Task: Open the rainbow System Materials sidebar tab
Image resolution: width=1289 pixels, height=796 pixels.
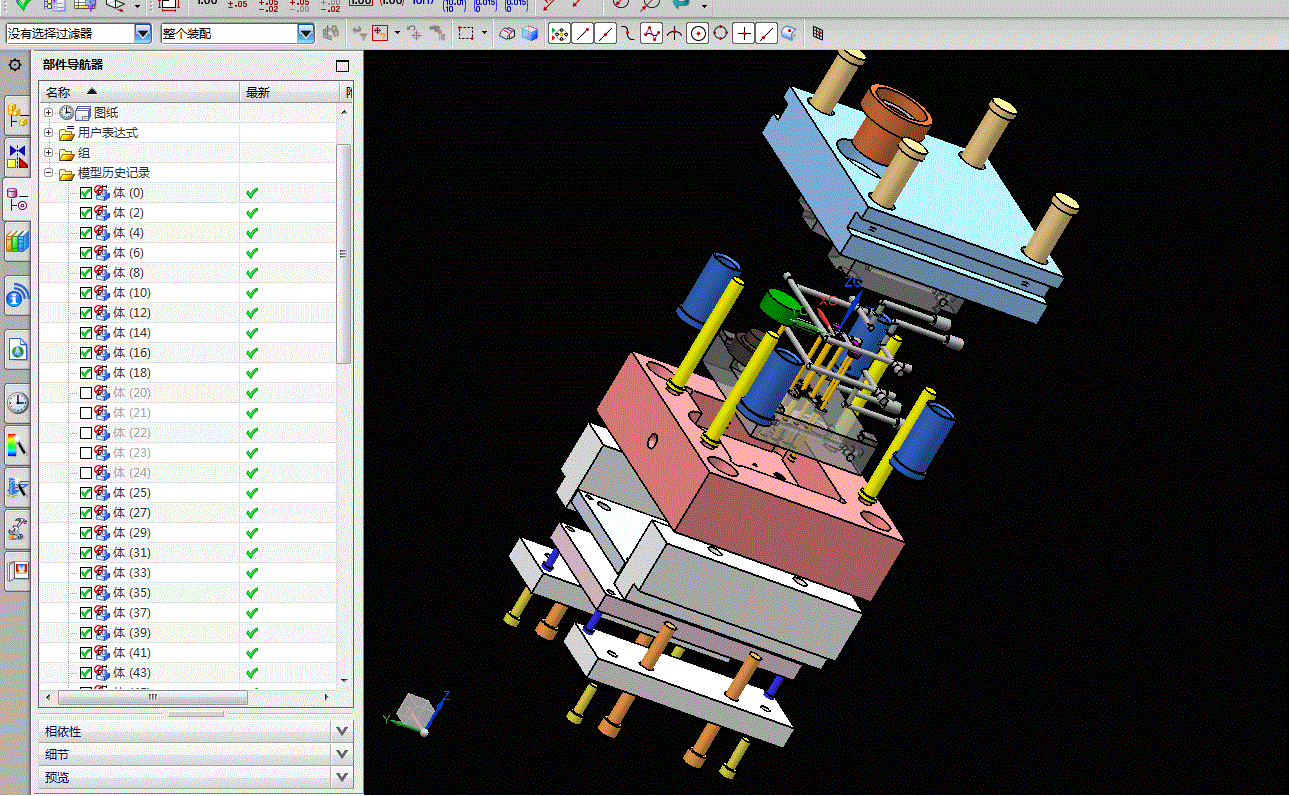Action: 17,444
